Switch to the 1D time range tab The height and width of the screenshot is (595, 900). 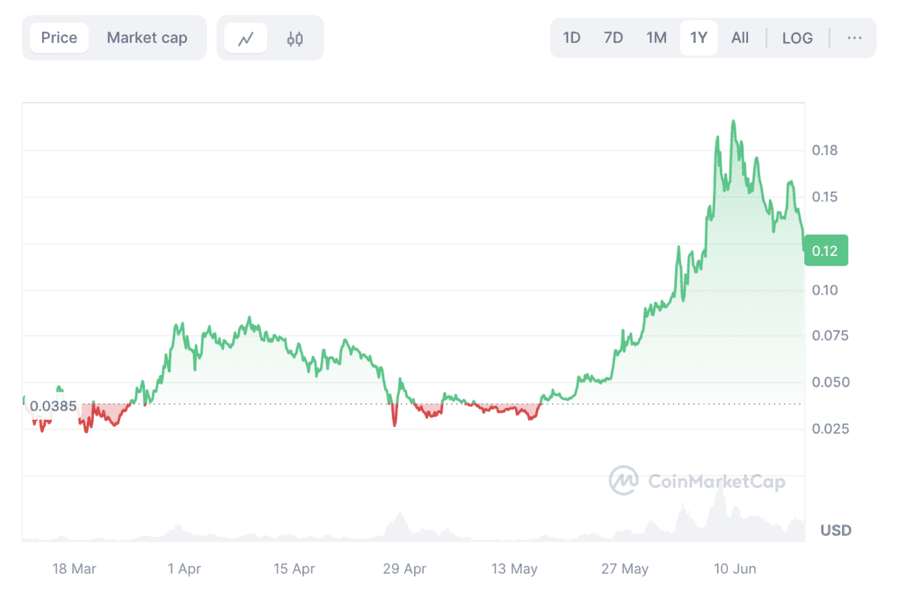pyautogui.click(x=571, y=37)
